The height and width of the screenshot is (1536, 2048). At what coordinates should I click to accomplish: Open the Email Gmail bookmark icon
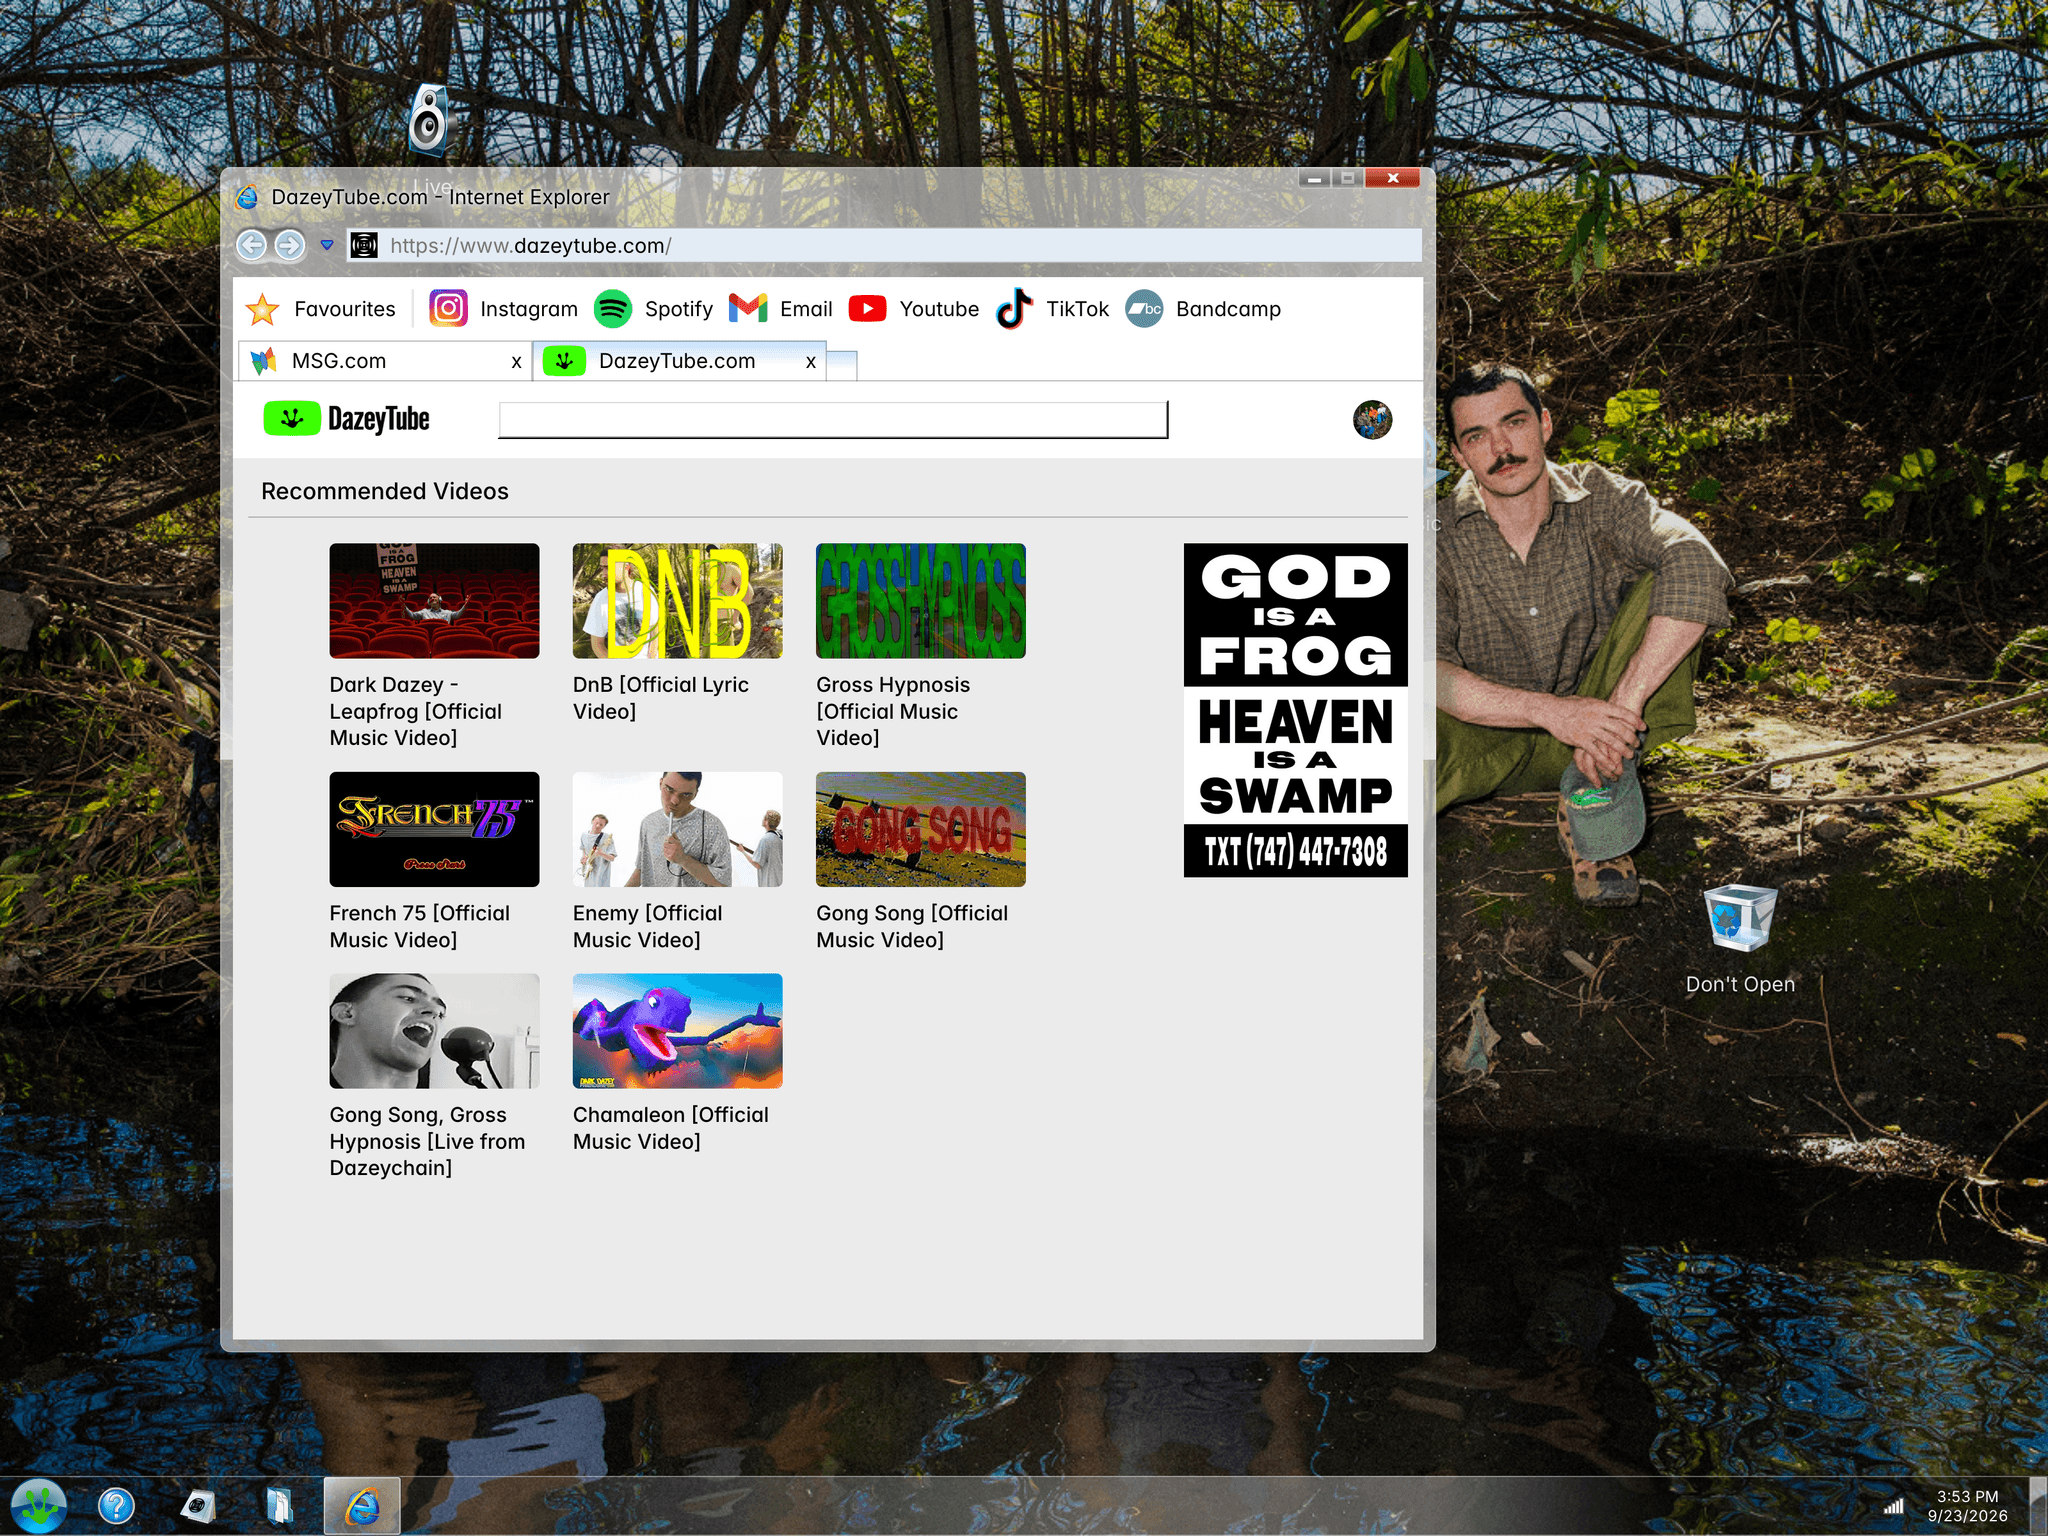click(x=748, y=309)
